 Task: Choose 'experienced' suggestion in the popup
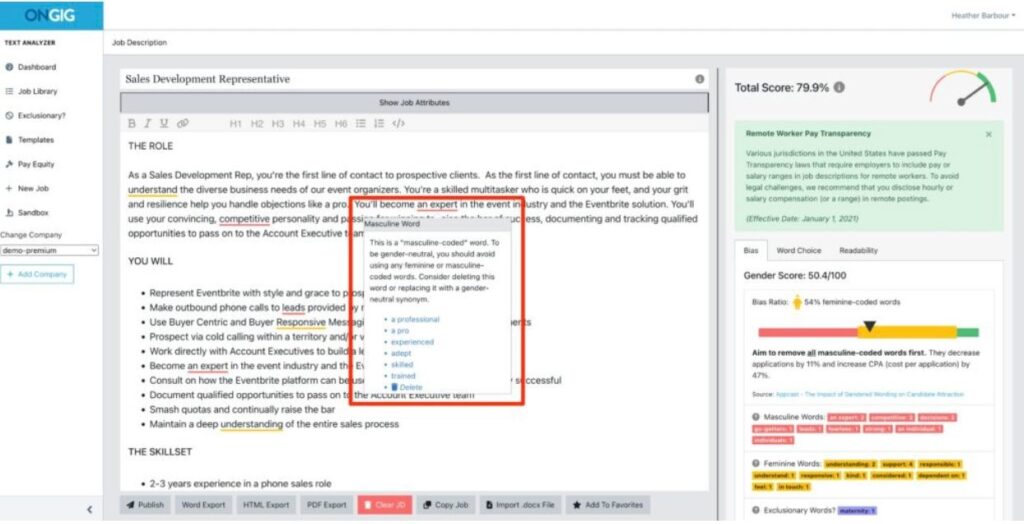412,342
